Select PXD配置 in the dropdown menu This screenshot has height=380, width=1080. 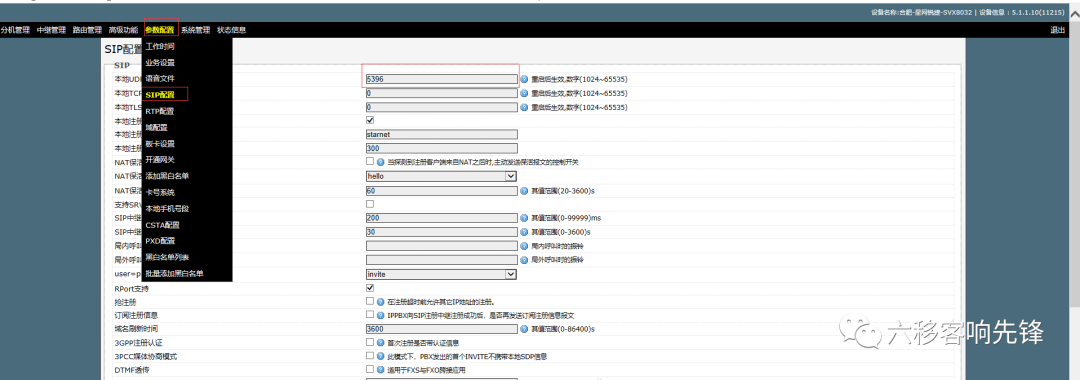point(160,241)
